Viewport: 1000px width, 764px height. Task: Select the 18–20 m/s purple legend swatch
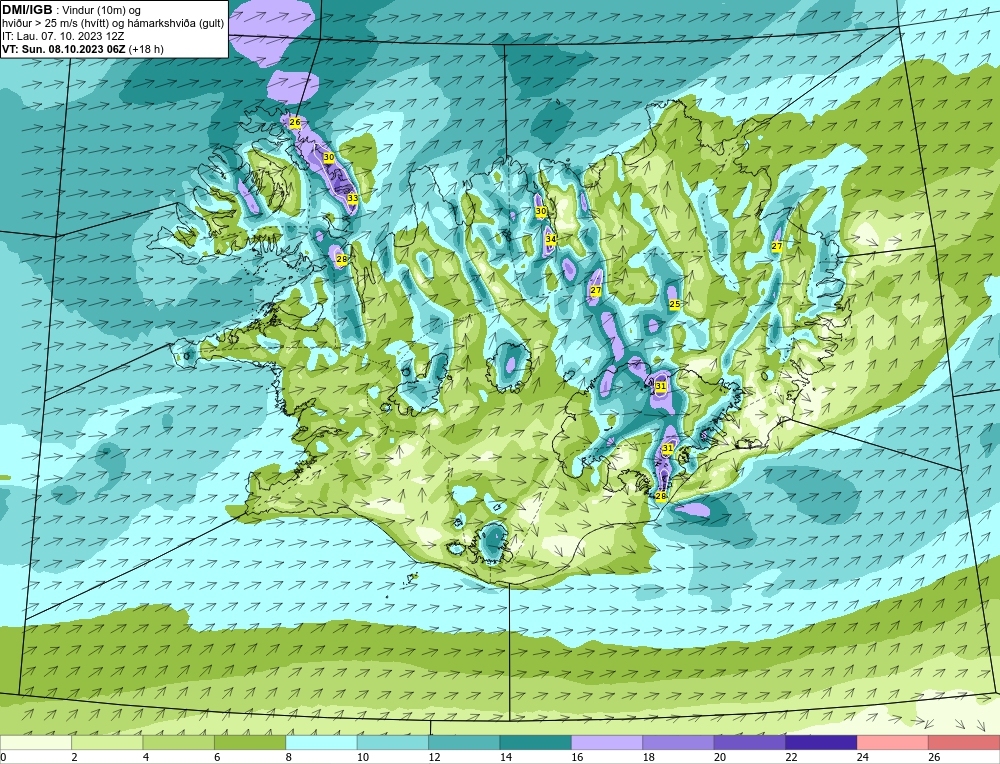click(x=679, y=742)
